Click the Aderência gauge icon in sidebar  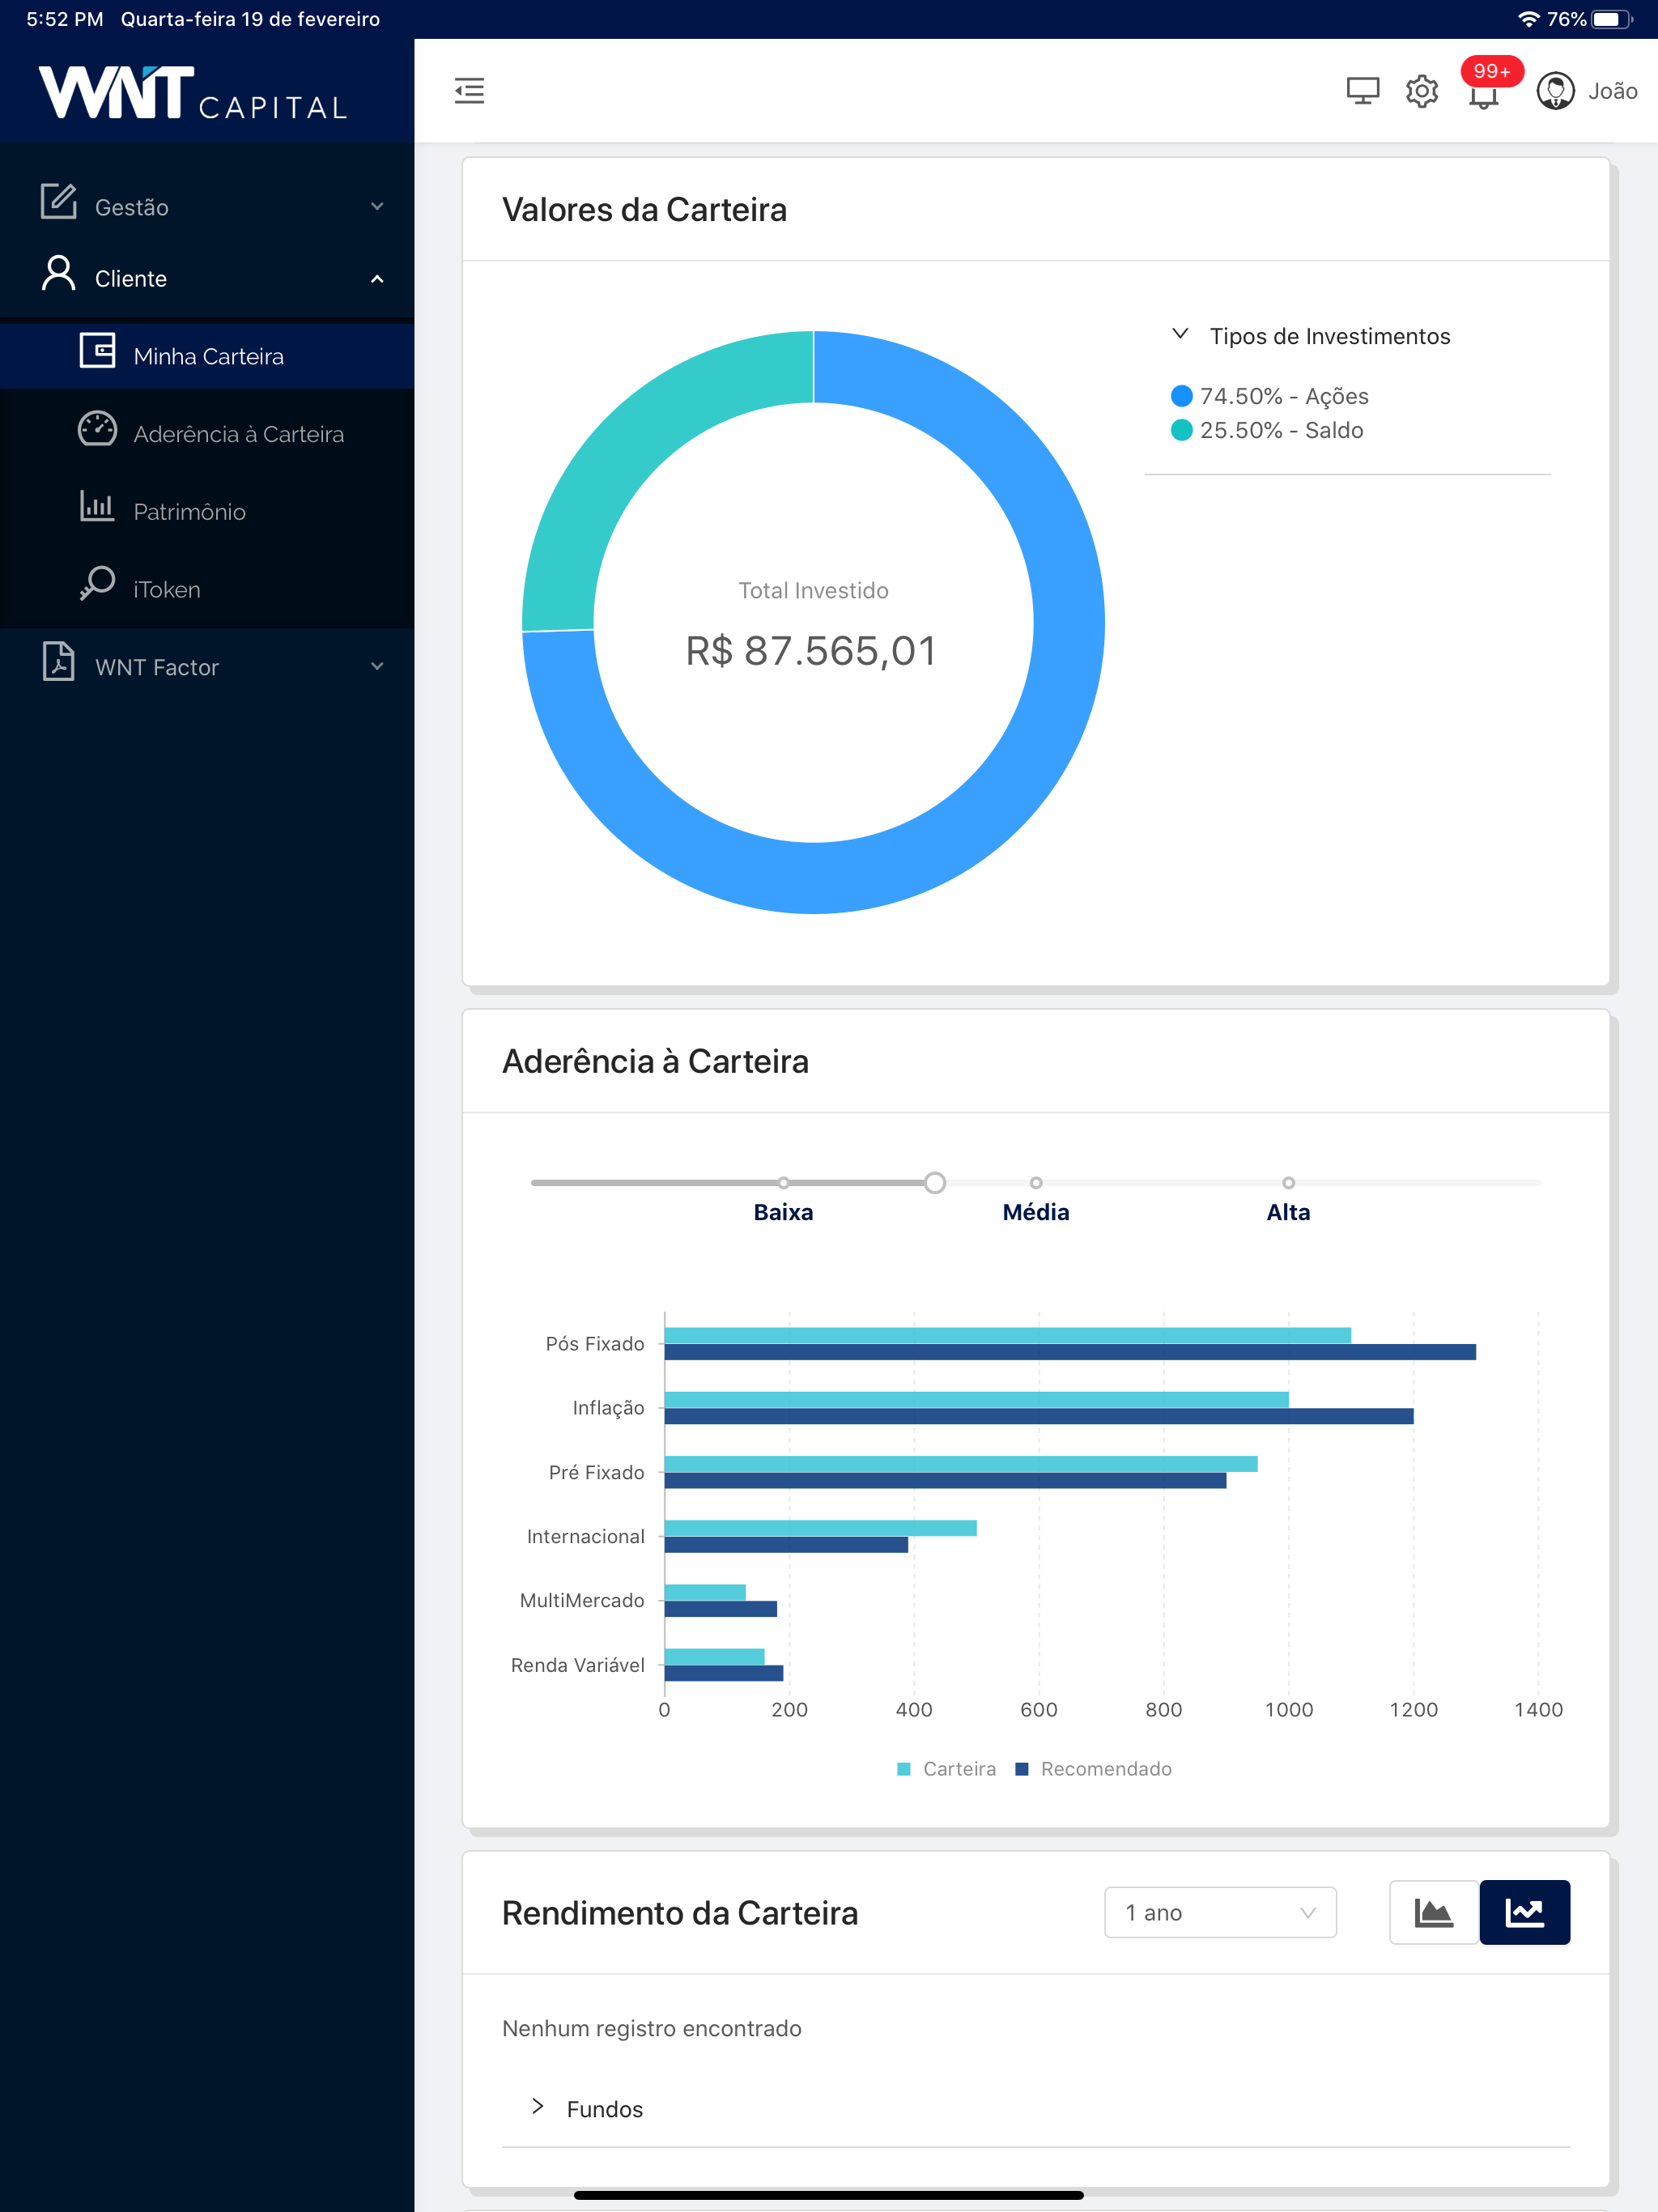coord(97,428)
